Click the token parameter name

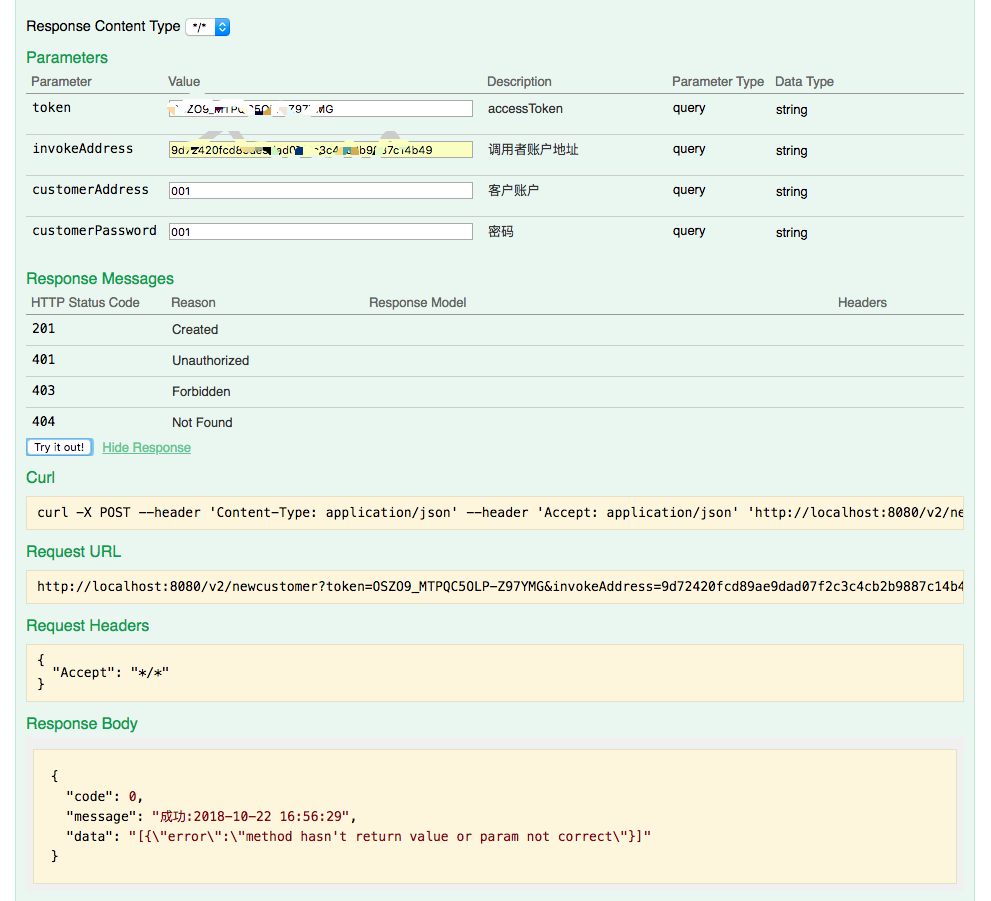pos(52,107)
